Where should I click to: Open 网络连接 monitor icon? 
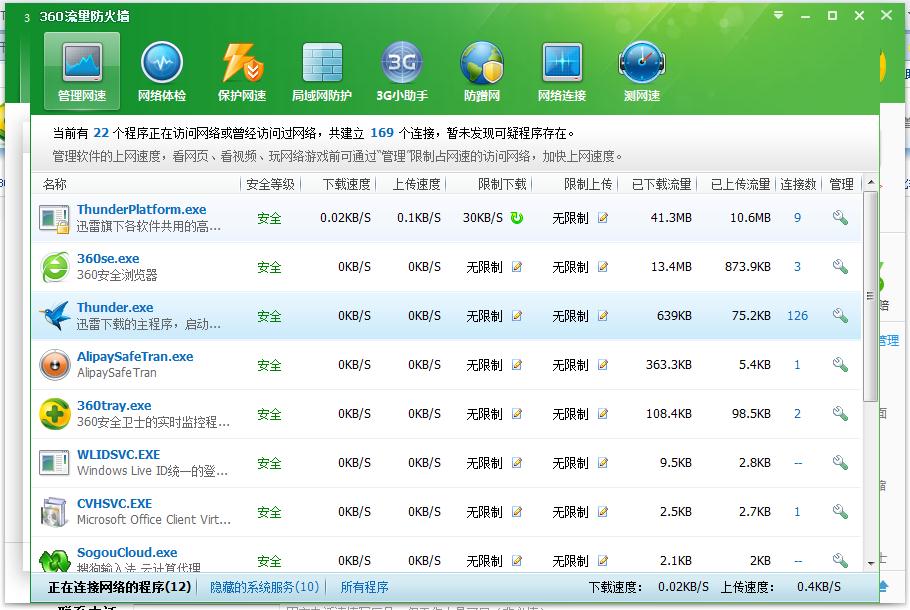(x=562, y=71)
